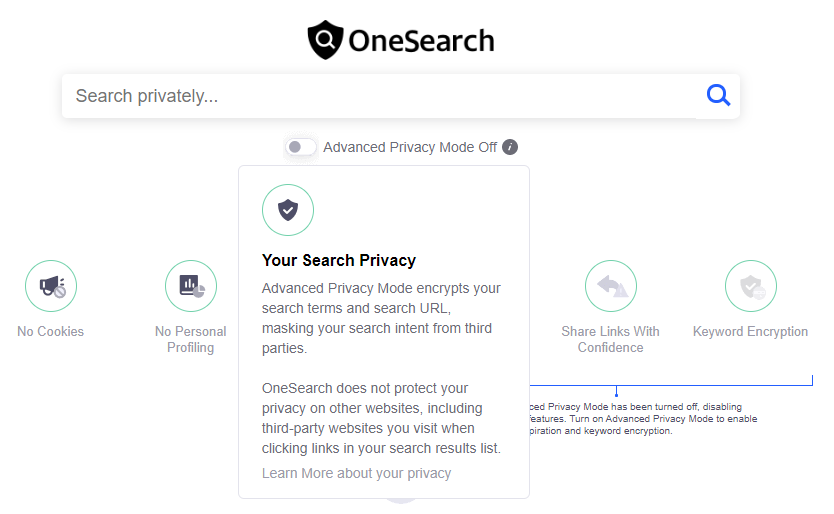This screenshot has width=834, height=514.
Task: Click the info icon beside Advanced Privacy Mode
Action: point(510,147)
